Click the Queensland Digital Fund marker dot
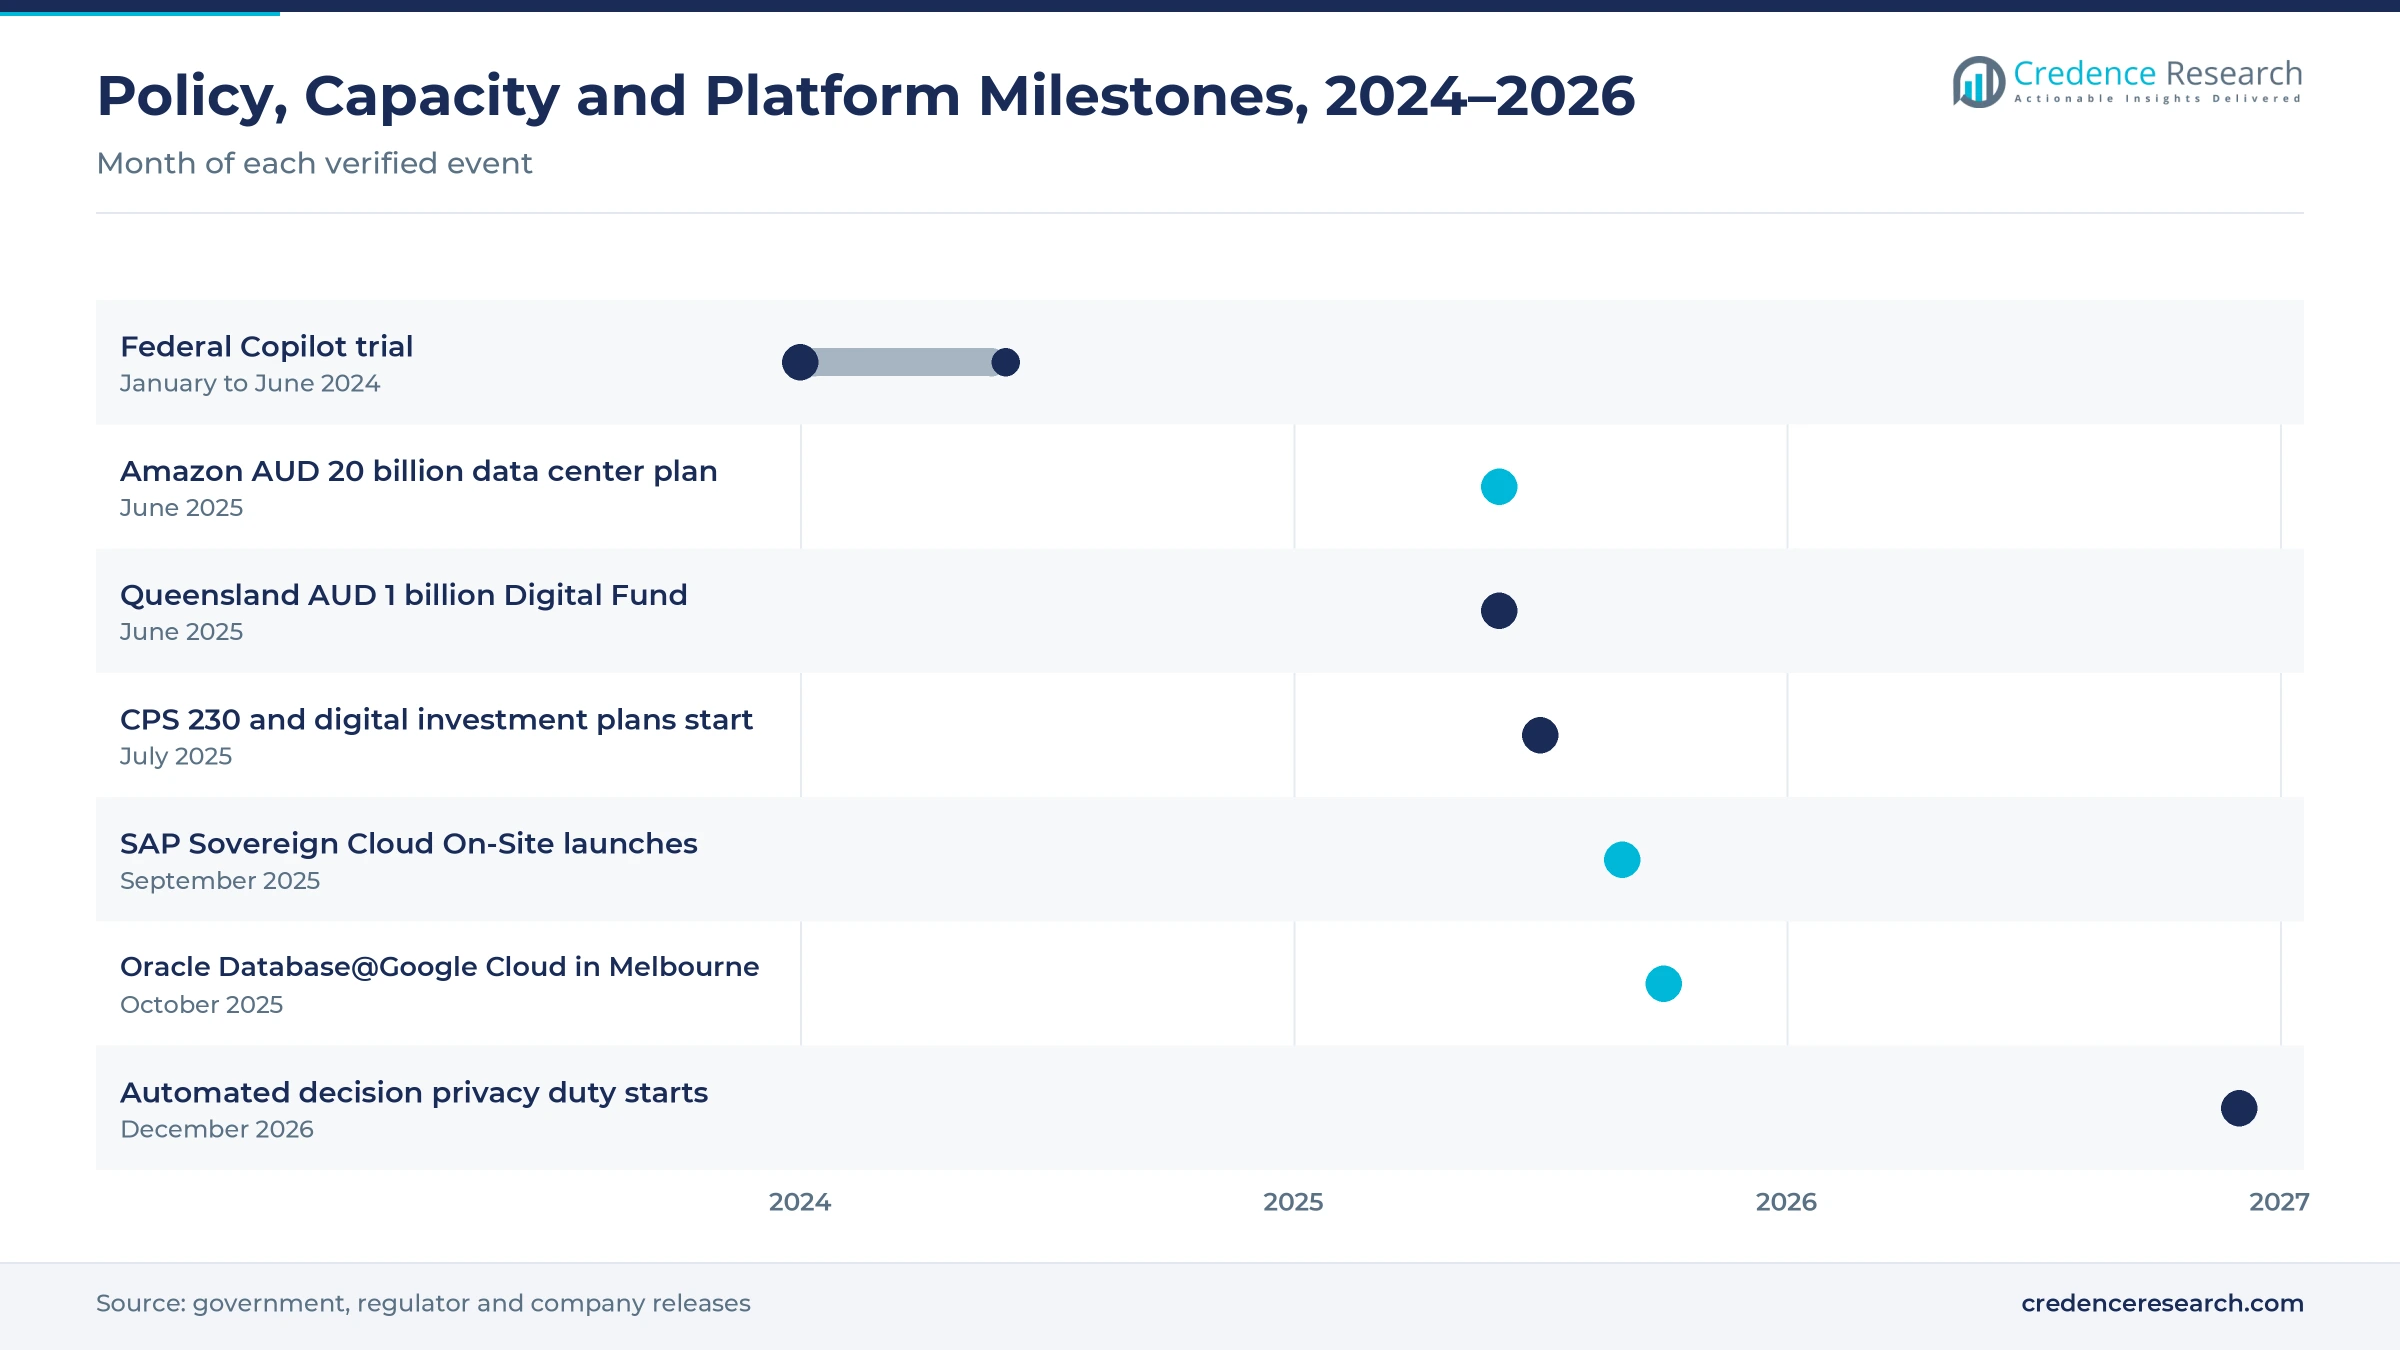This screenshot has height=1350, width=2400. point(1499,610)
